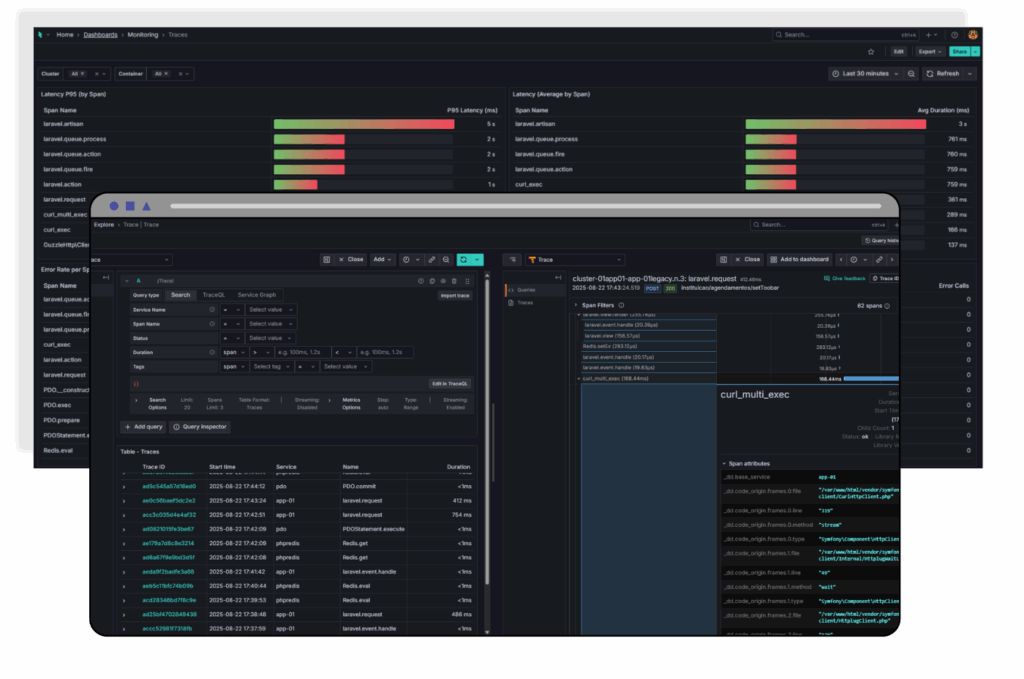1024x679 pixels.
Task: Click the minimum Duration input field
Action: pyautogui.click(x=301, y=352)
